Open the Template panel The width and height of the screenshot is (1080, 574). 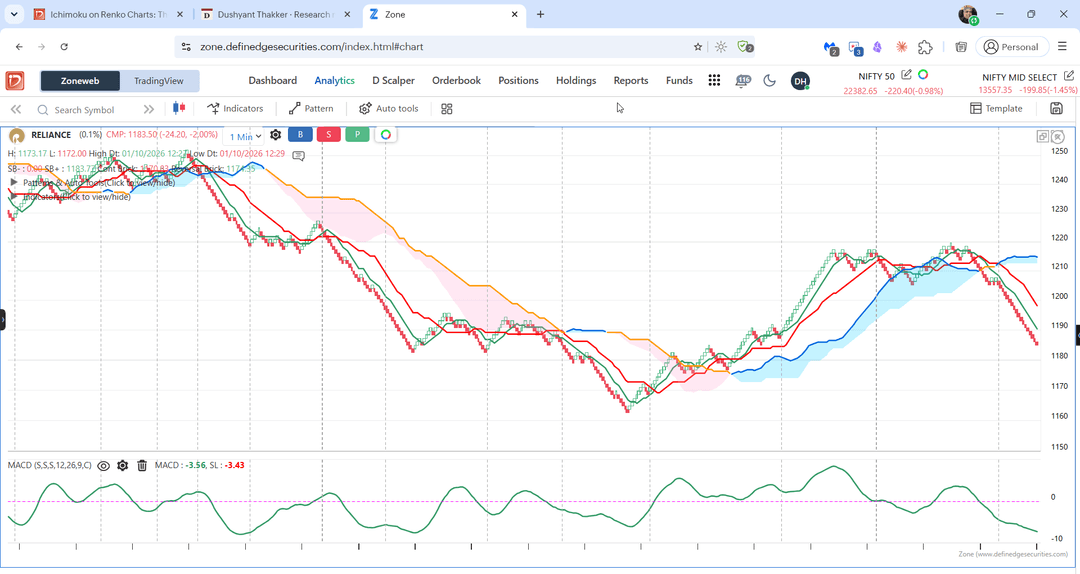[996, 108]
